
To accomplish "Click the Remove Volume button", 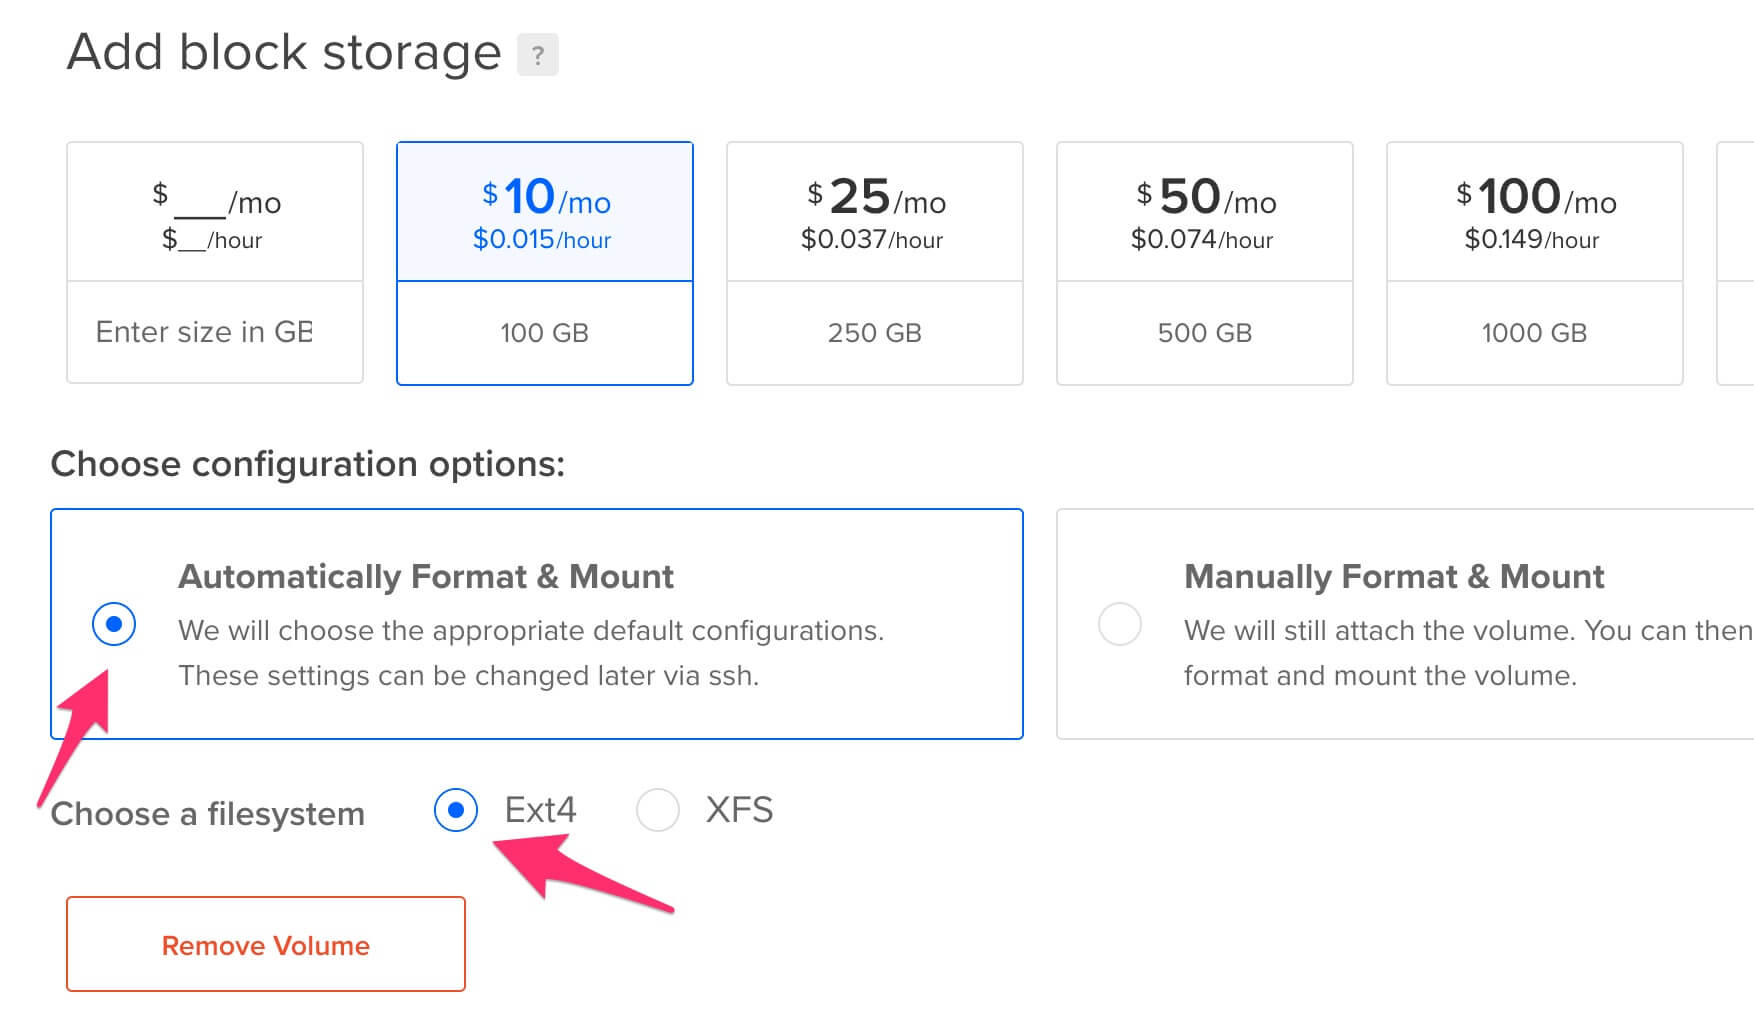I will pos(266,944).
